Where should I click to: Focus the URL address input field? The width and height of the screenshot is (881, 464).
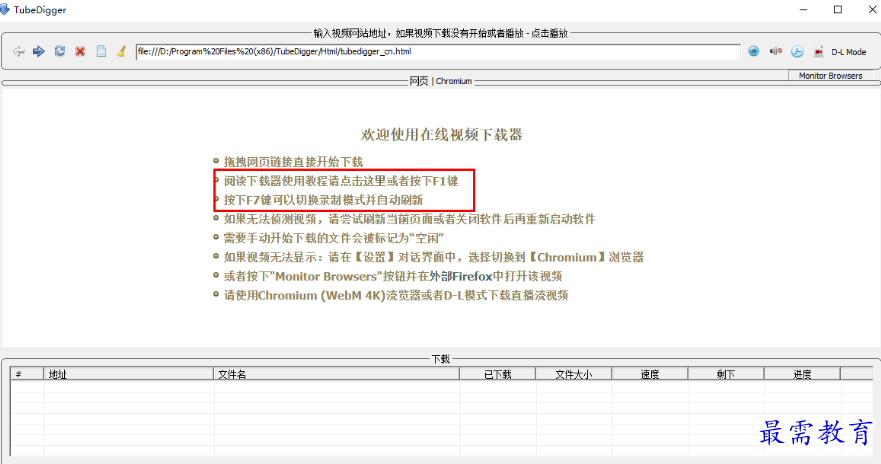[x=438, y=52]
